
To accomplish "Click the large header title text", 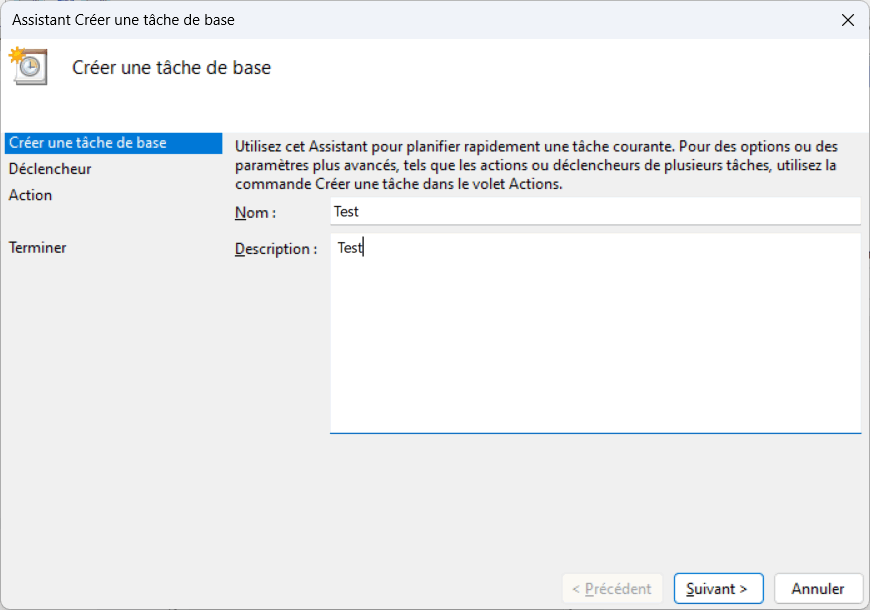I will pos(172,68).
